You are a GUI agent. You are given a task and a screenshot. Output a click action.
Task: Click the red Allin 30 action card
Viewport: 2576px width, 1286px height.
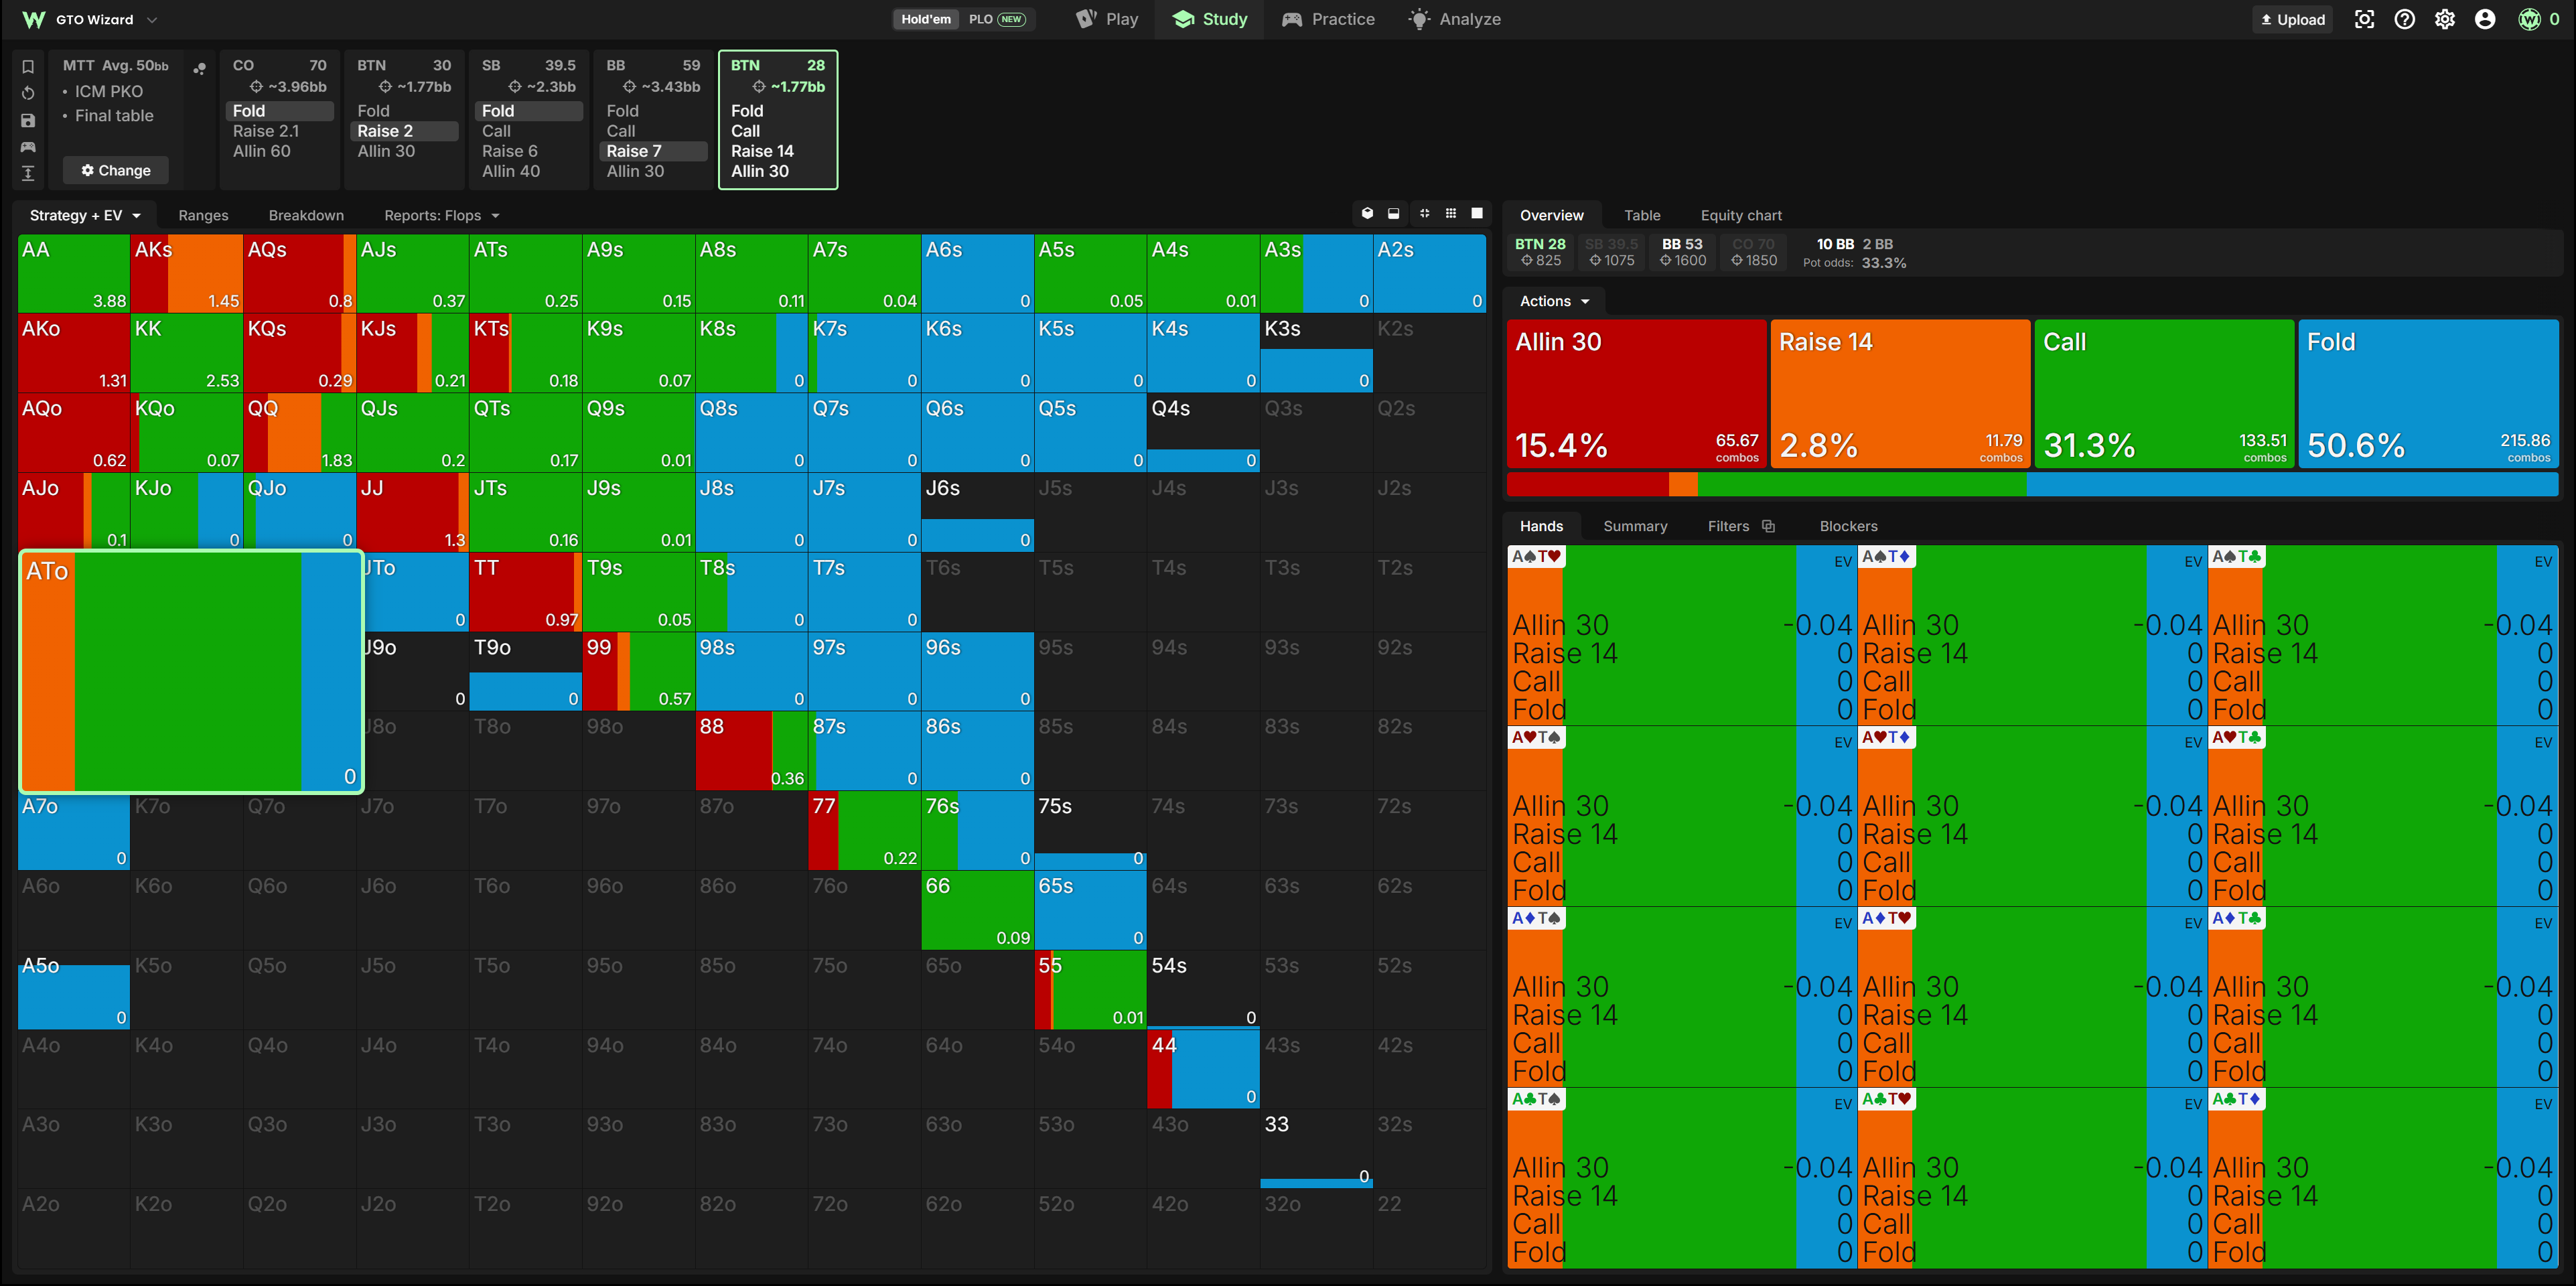1636,393
